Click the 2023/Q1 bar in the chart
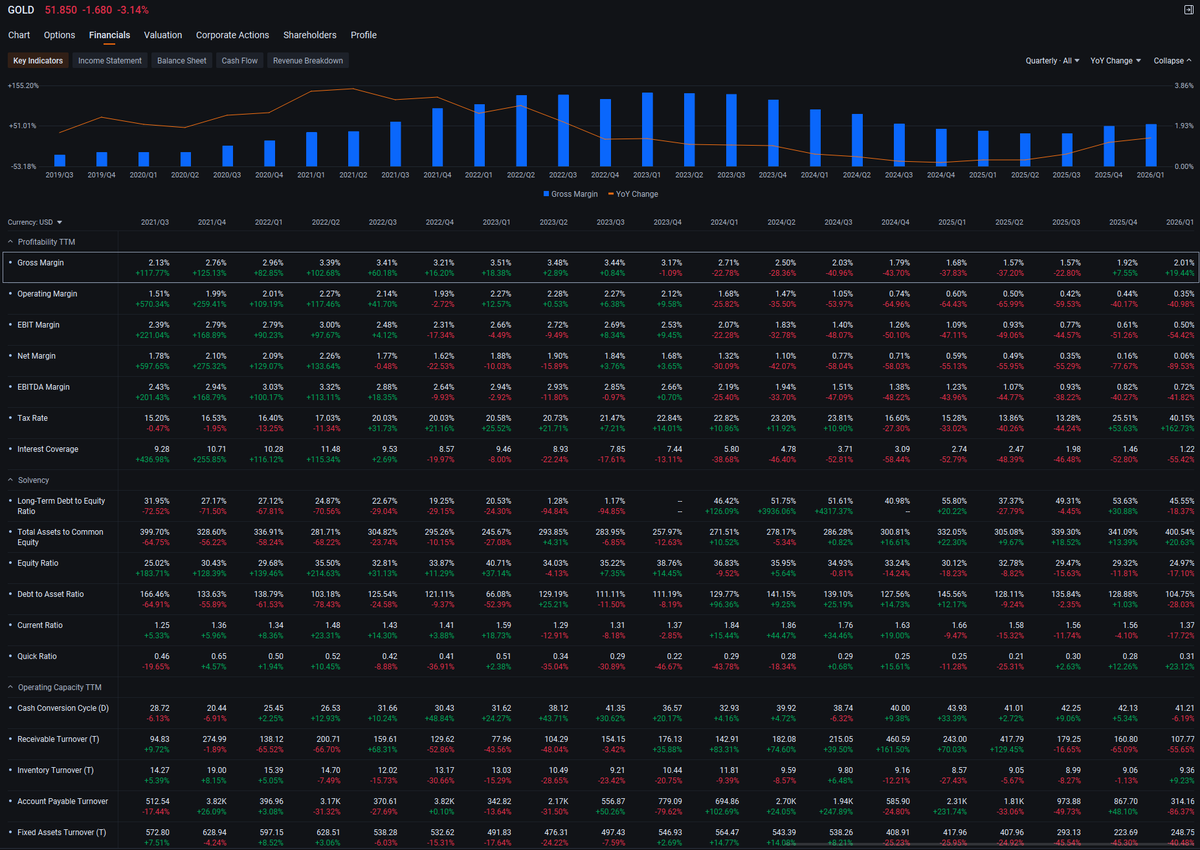Screen dimensions: 1200x850 pyautogui.click(x=647, y=129)
